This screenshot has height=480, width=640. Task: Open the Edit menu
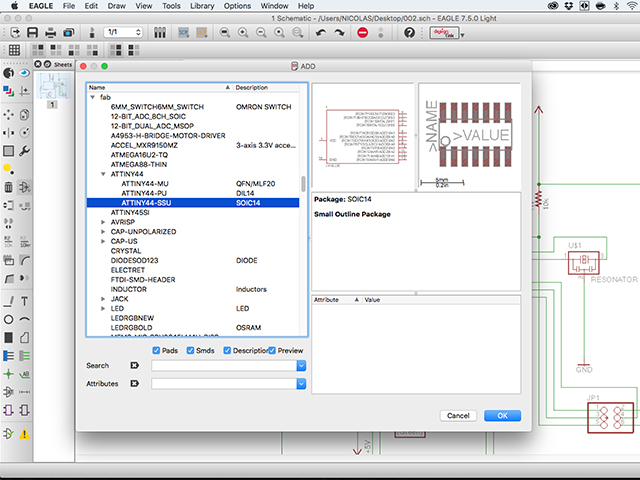(91, 6)
